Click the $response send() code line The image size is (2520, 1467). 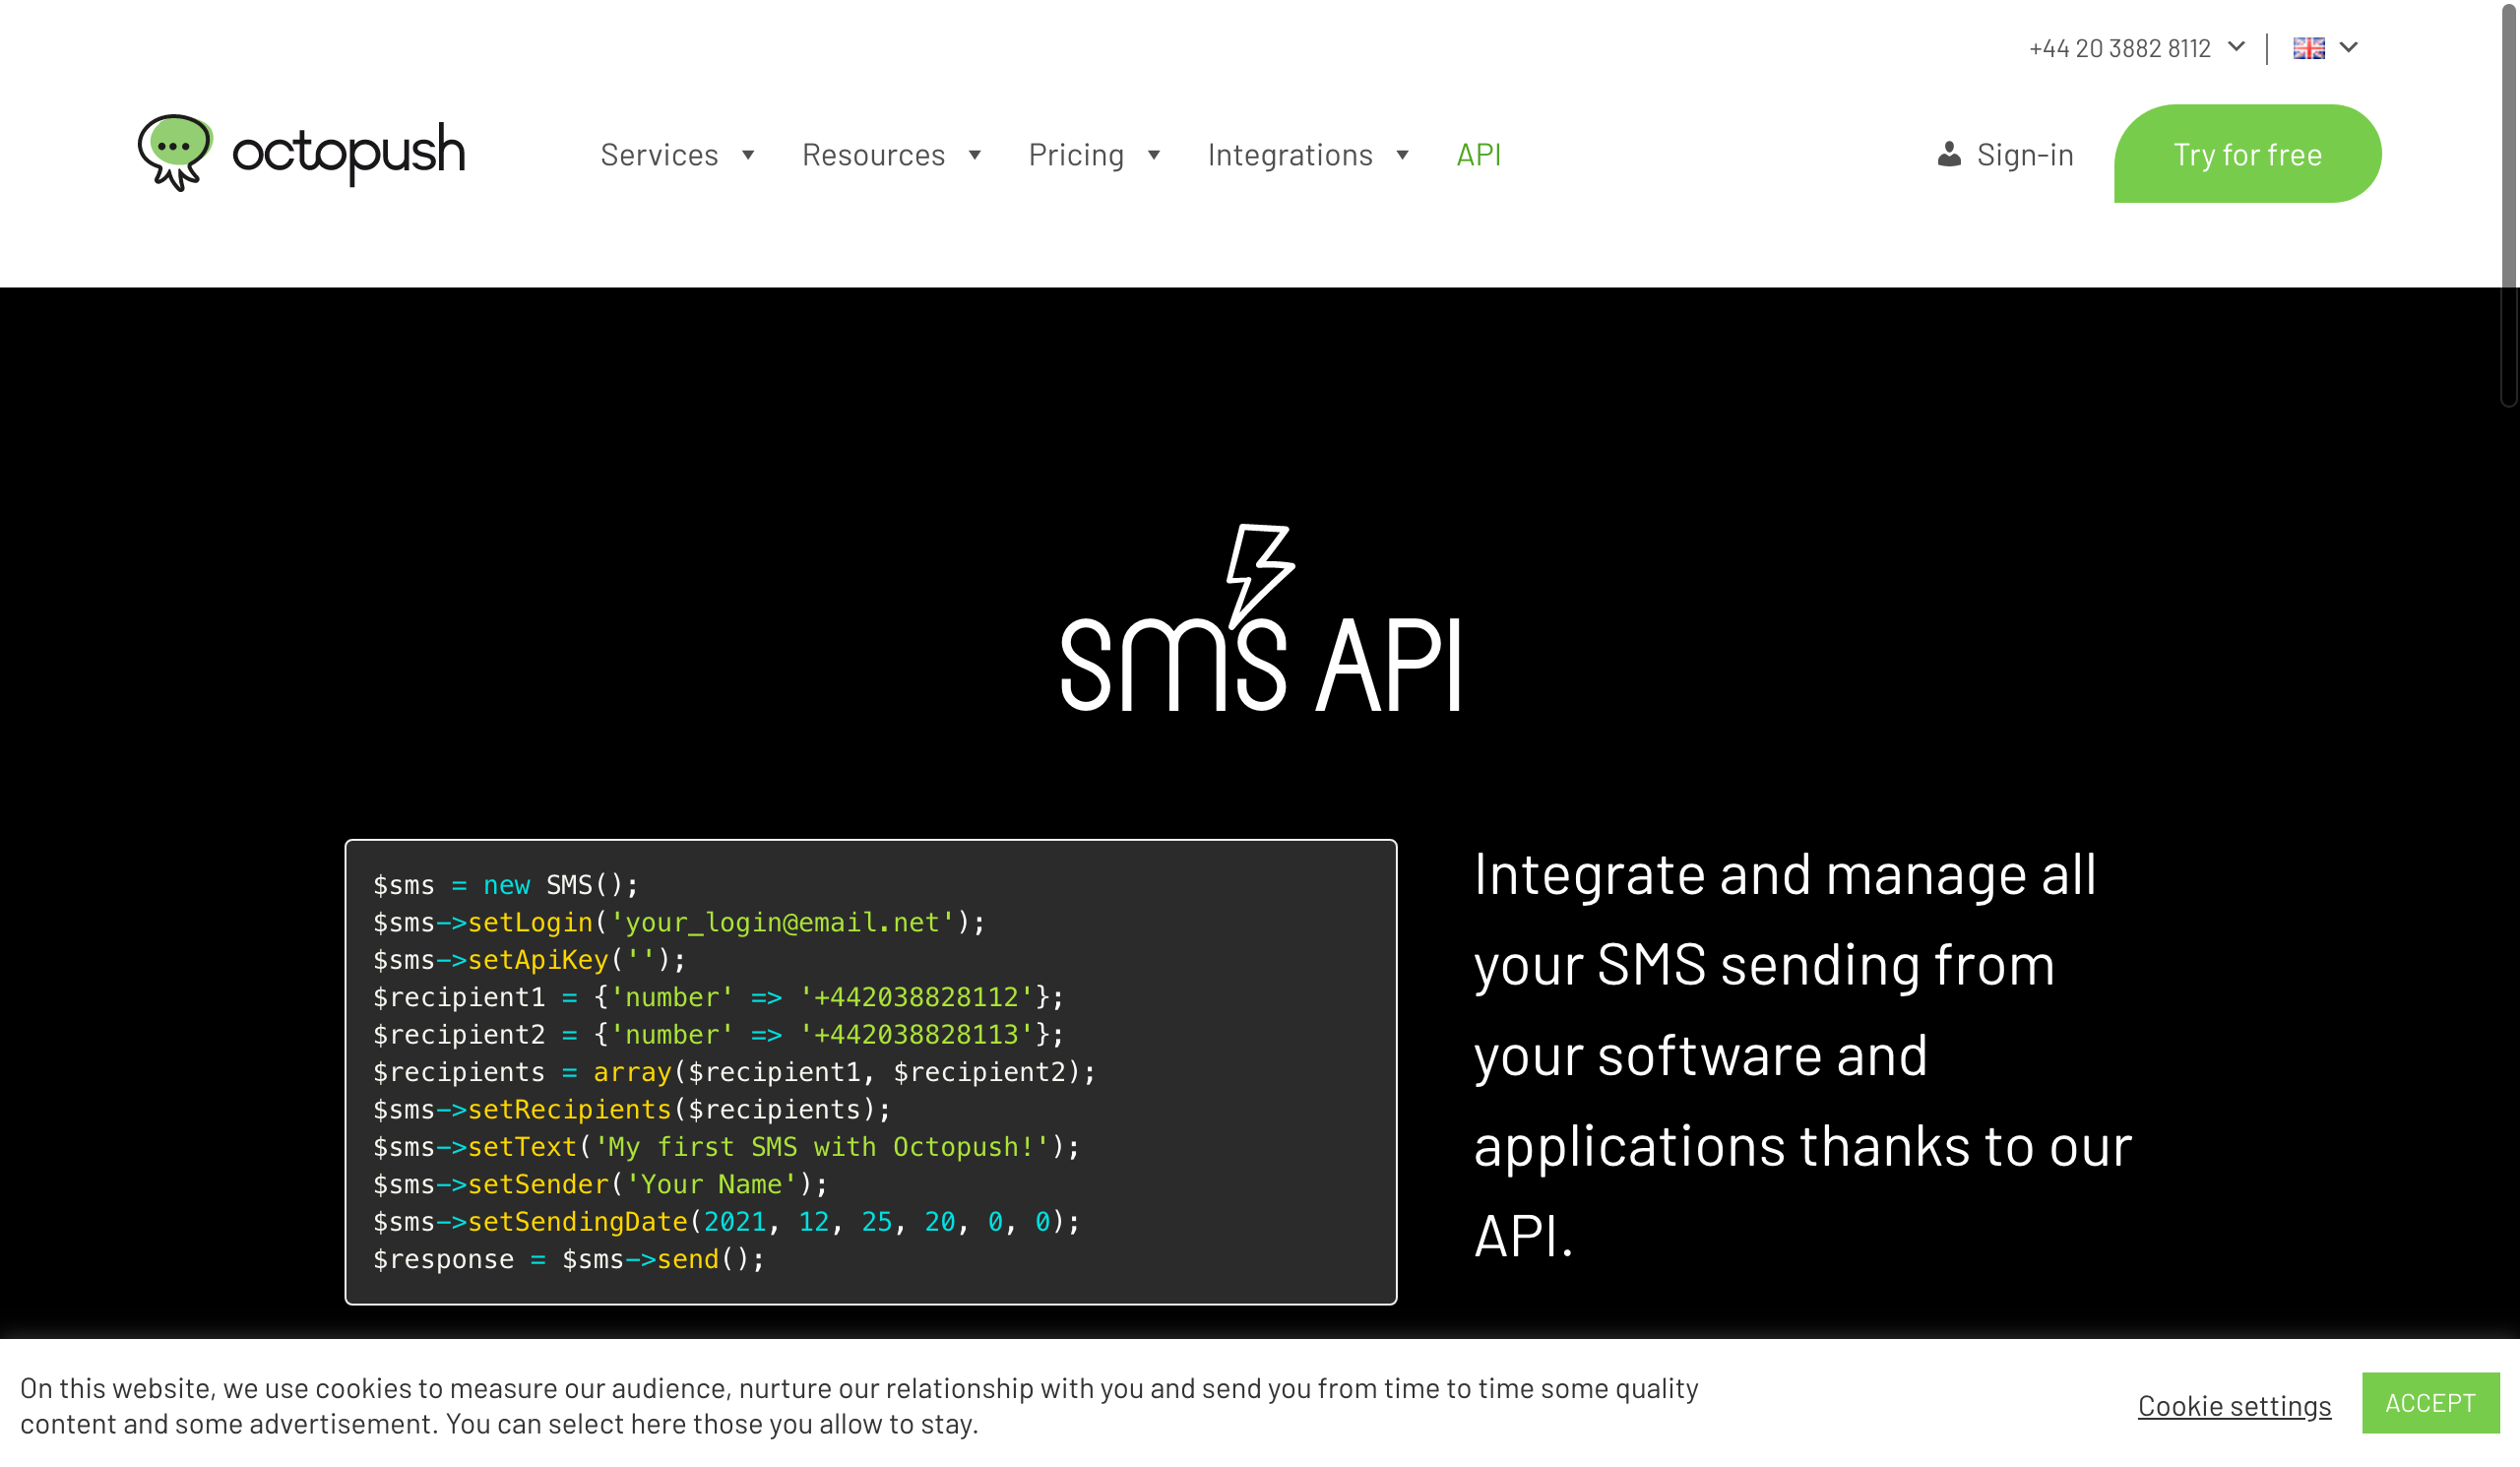[x=569, y=1259]
